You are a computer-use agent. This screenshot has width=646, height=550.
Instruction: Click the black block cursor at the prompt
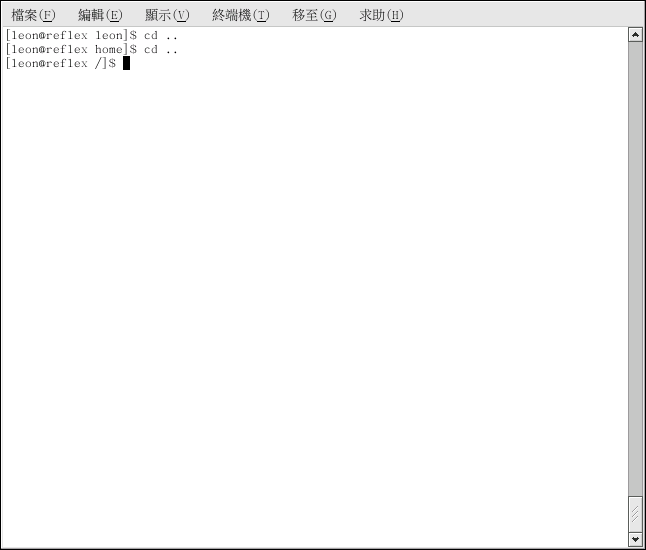tap(127, 64)
